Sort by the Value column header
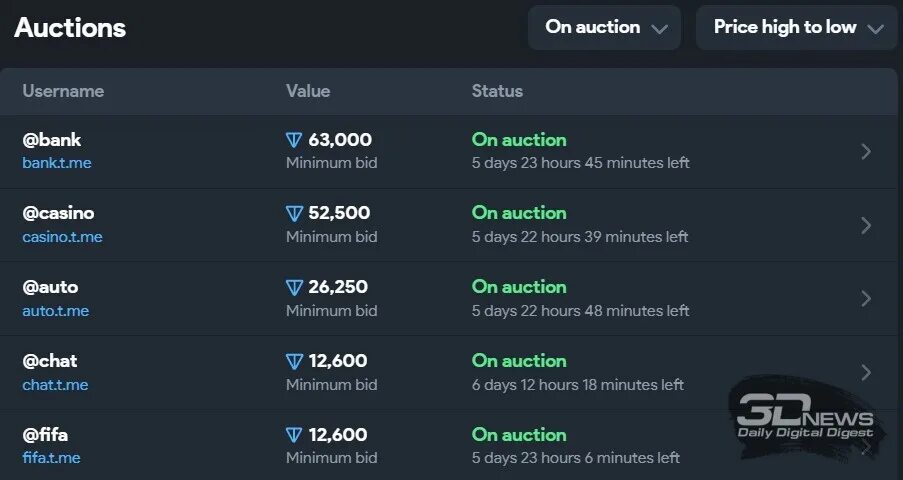 [x=308, y=91]
